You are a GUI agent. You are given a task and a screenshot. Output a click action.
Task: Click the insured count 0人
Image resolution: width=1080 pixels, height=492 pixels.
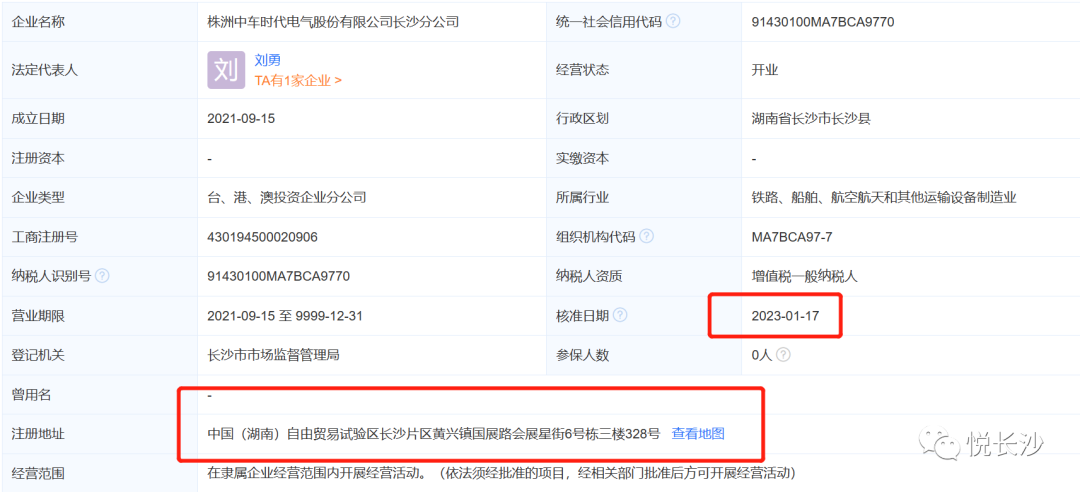click(x=761, y=355)
